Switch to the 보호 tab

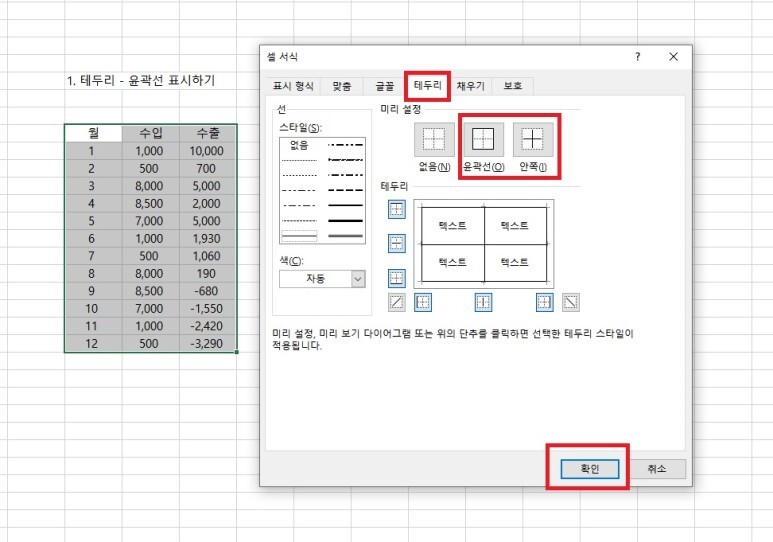[x=513, y=86]
